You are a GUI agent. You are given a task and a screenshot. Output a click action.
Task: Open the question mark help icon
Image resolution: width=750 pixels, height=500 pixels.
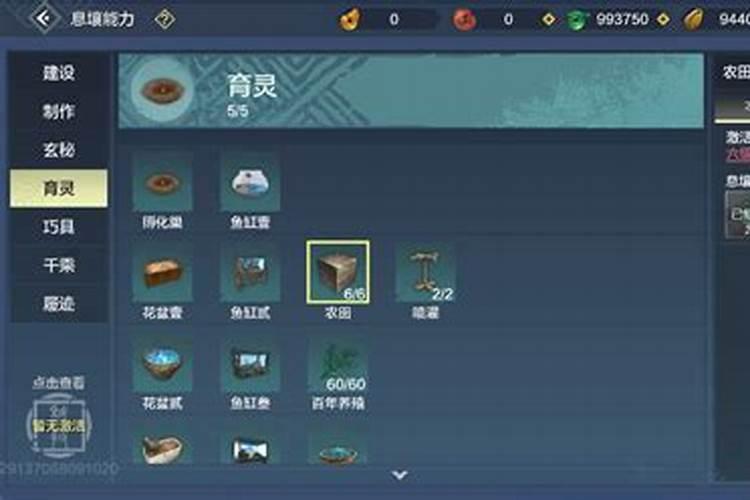click(165, 20)
